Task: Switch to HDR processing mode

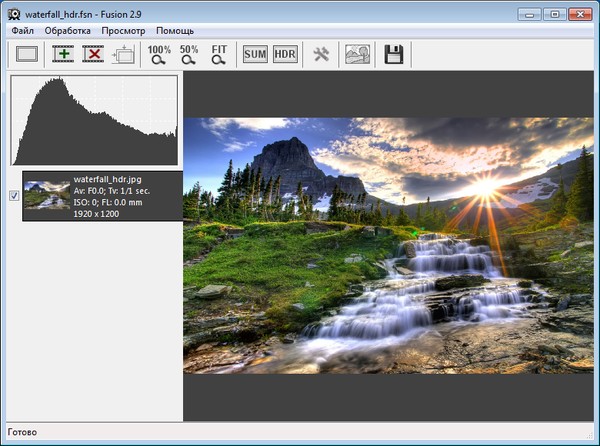Action: click(285, 55)
